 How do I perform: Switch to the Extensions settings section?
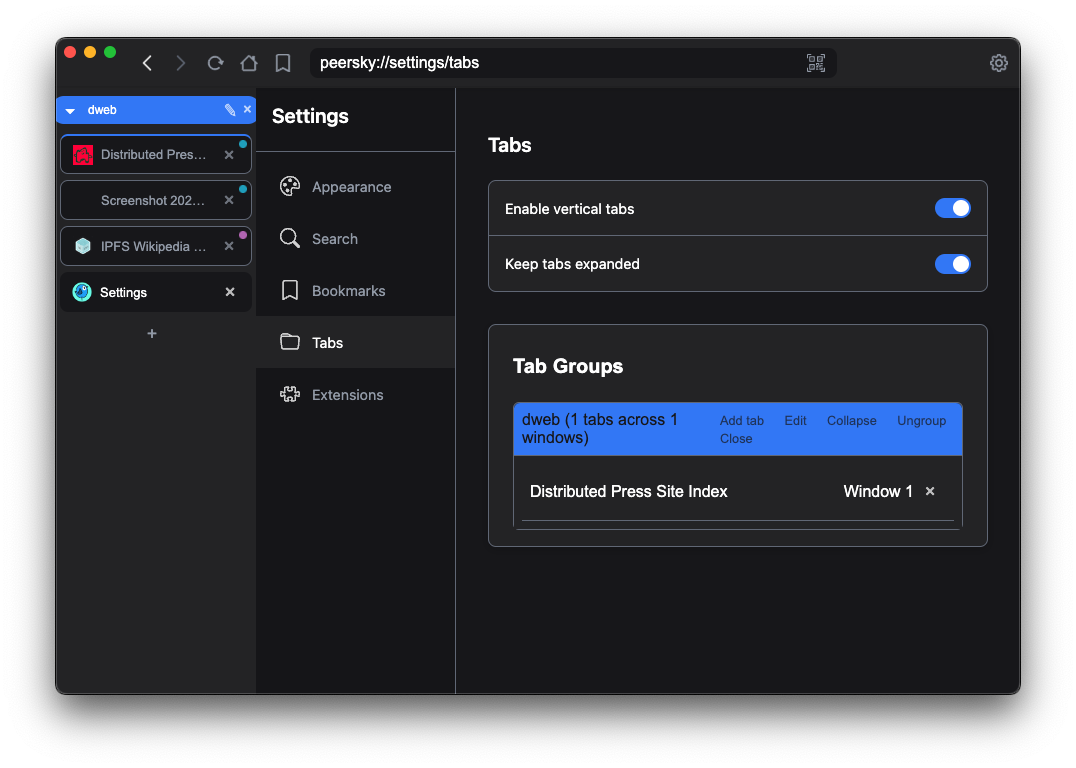[347, 395]
